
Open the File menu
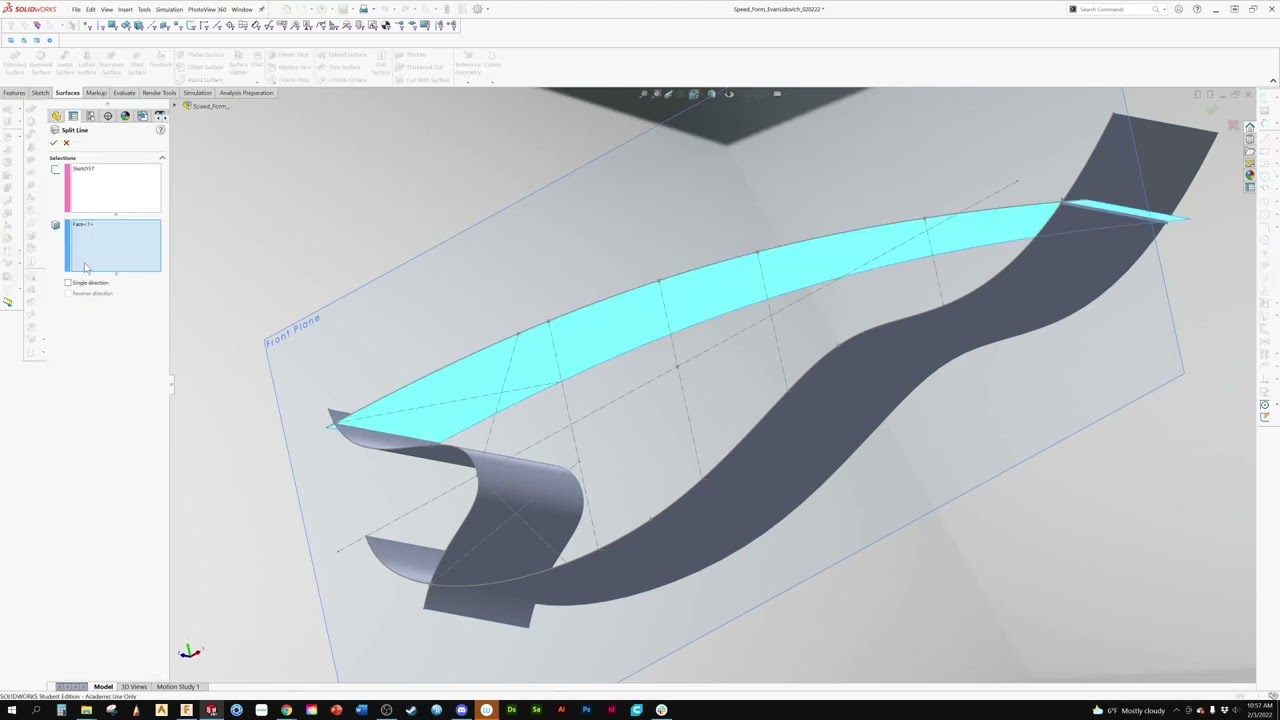tap(76, 9)
